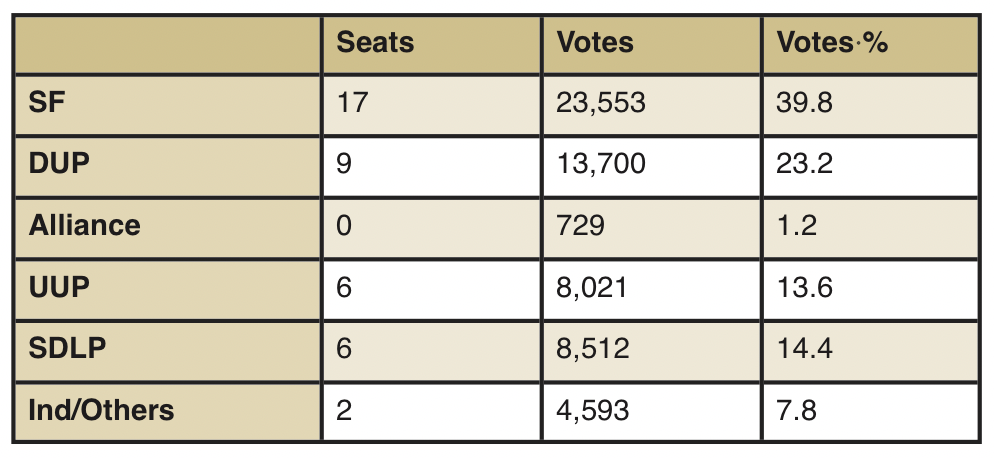This screenshot has width=994, height=458.
Task: Click the SDLP votes cell 8,512
Action: 591,348
